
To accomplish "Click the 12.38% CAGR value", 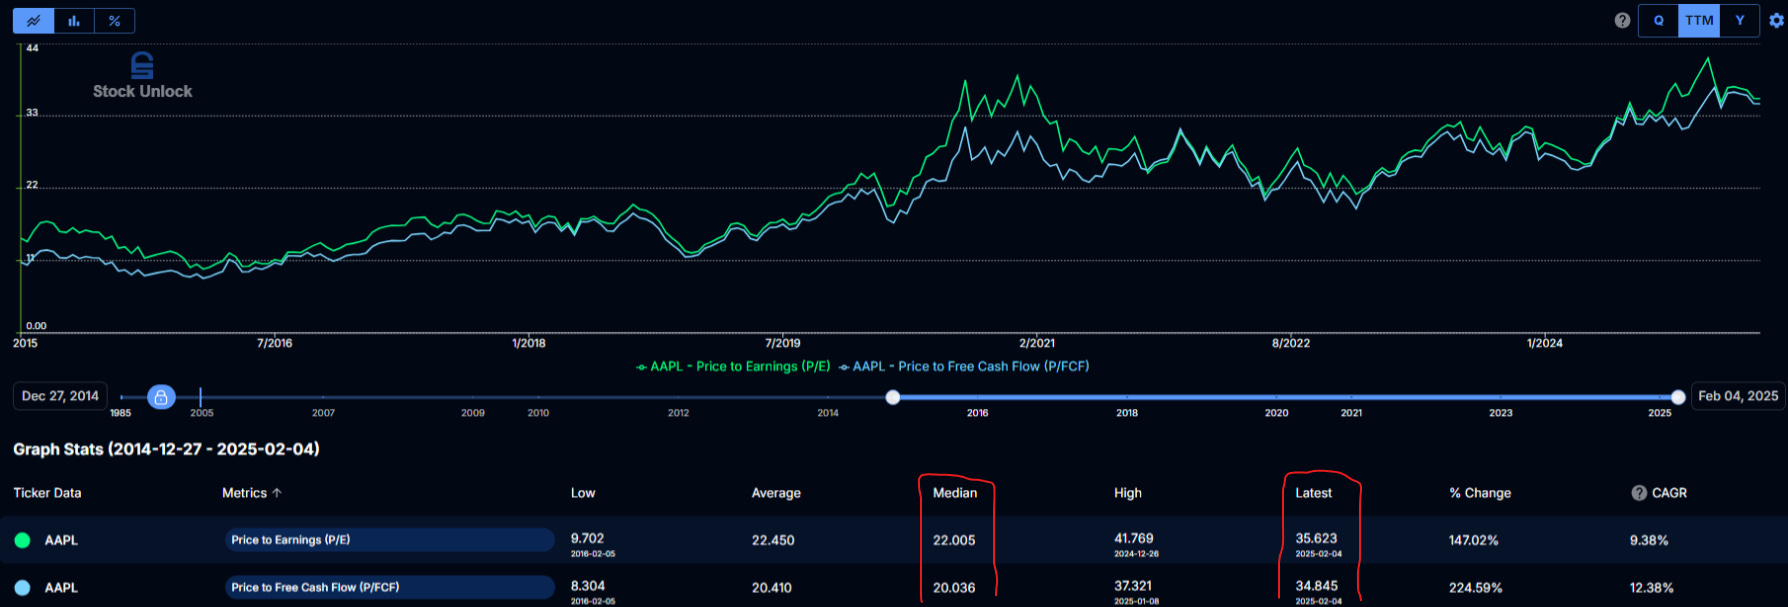I will (x=1652, y=588).
